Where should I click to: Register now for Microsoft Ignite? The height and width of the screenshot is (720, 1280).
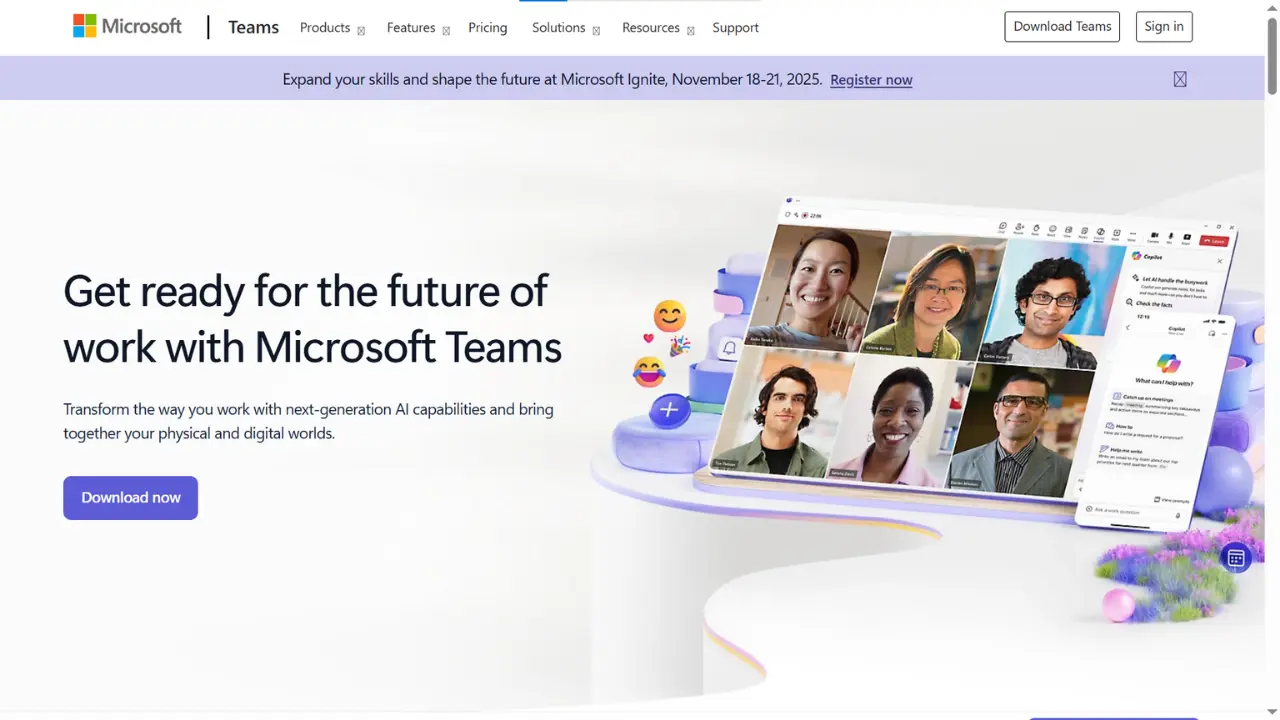click(871, 79)
